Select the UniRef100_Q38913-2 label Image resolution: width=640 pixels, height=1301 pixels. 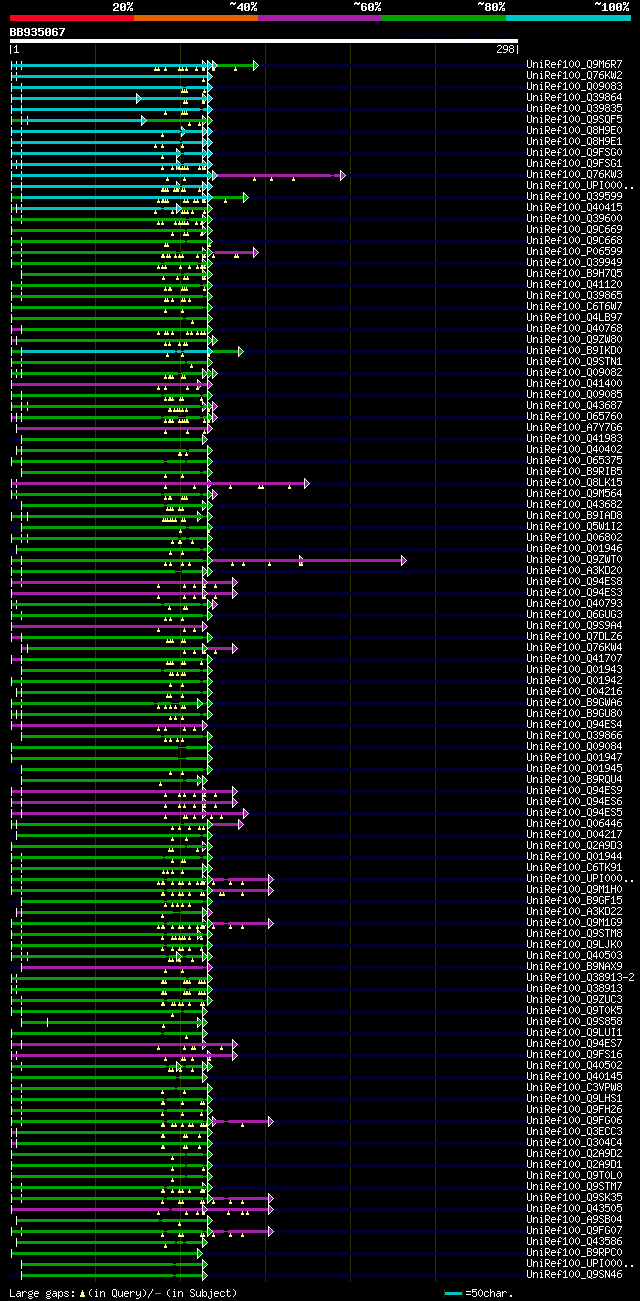(580, 978)
